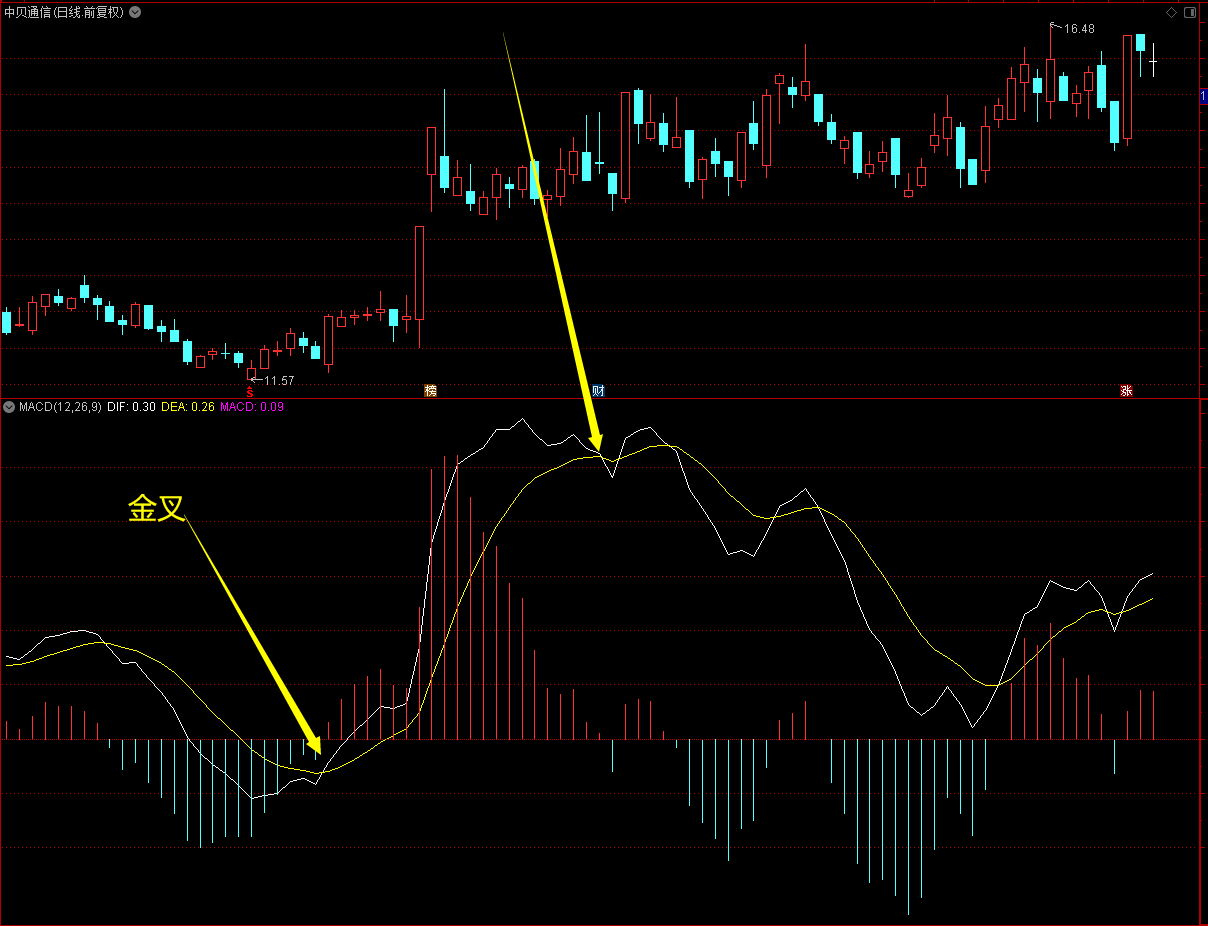Click the 11.57 low price label
The height and width of the screenshot is (926, 1208).
(x=279, y=380)
